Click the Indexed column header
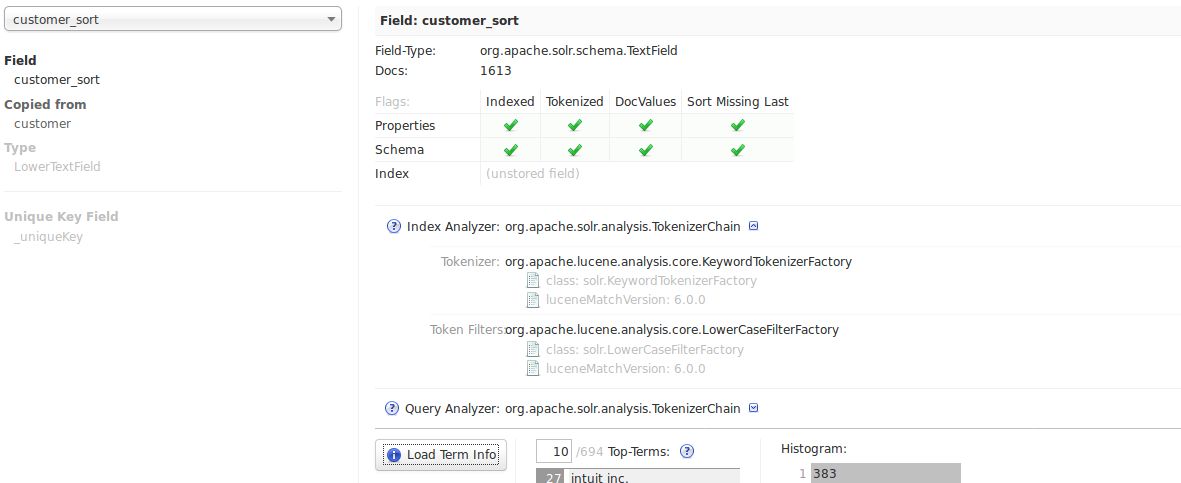This screenshot has height=483, width=1181. (x=510, y=102)
